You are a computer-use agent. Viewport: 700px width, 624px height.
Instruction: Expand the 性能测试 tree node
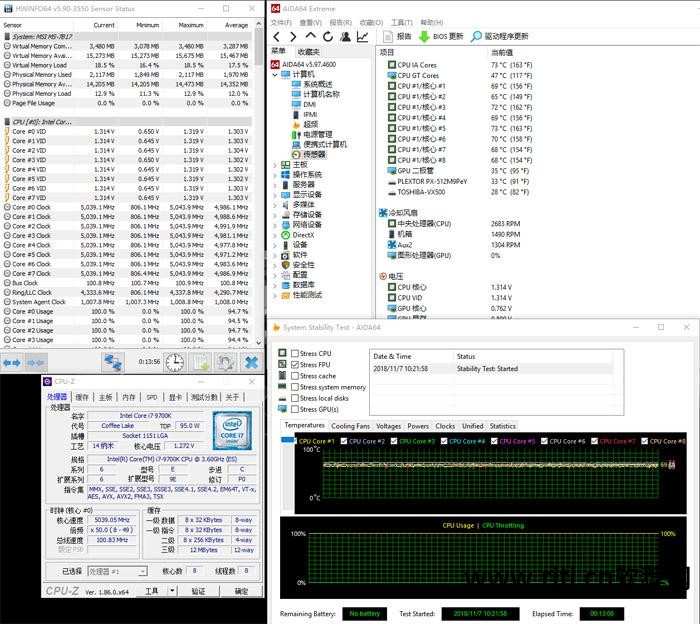pos(275,295)
